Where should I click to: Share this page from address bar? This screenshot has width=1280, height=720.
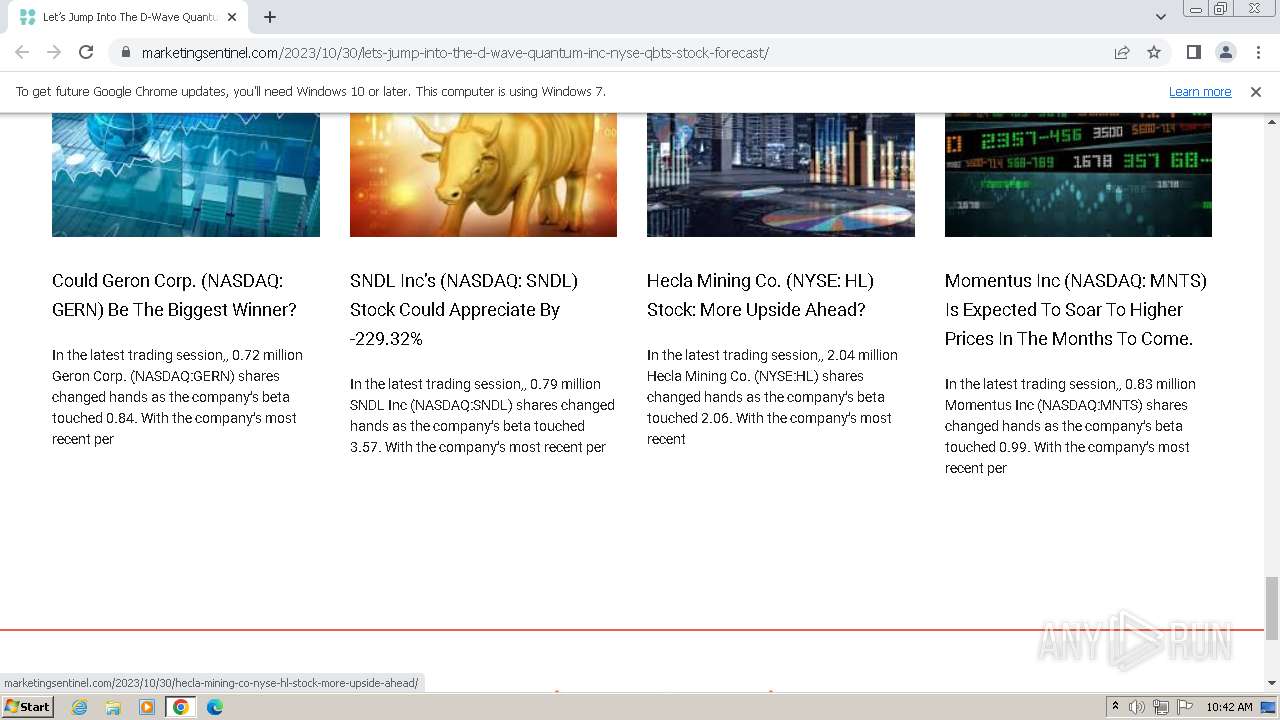coord(1122,52)
